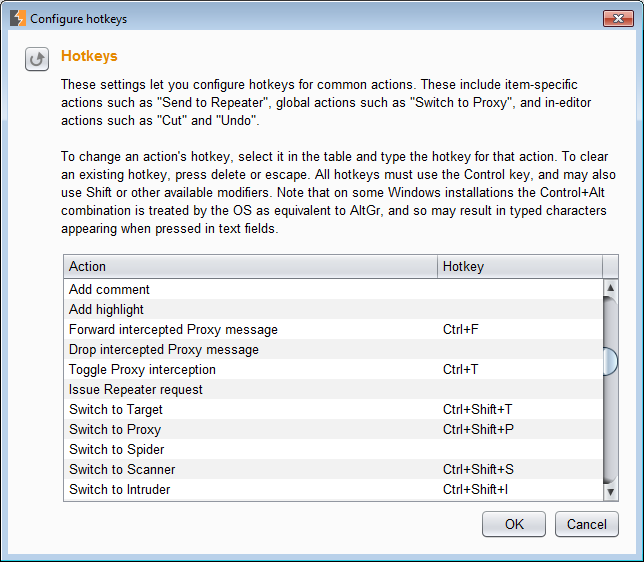Click the scrollbar up arrow

click(x=610, y=288)
